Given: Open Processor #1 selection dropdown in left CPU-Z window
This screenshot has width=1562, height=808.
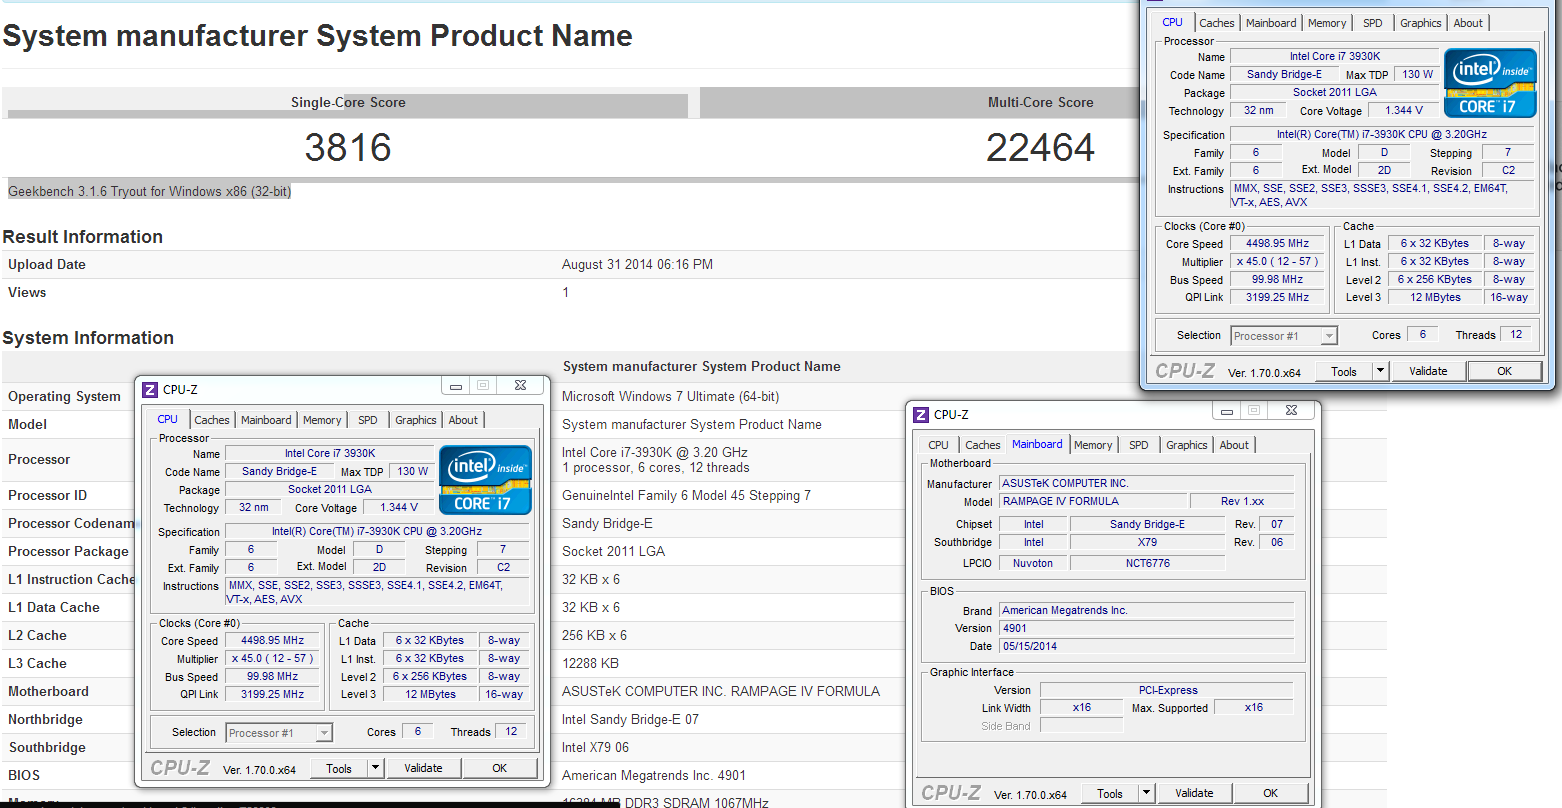Looking at the screenshot, I should pyautogui.click(x=279, y=733).
